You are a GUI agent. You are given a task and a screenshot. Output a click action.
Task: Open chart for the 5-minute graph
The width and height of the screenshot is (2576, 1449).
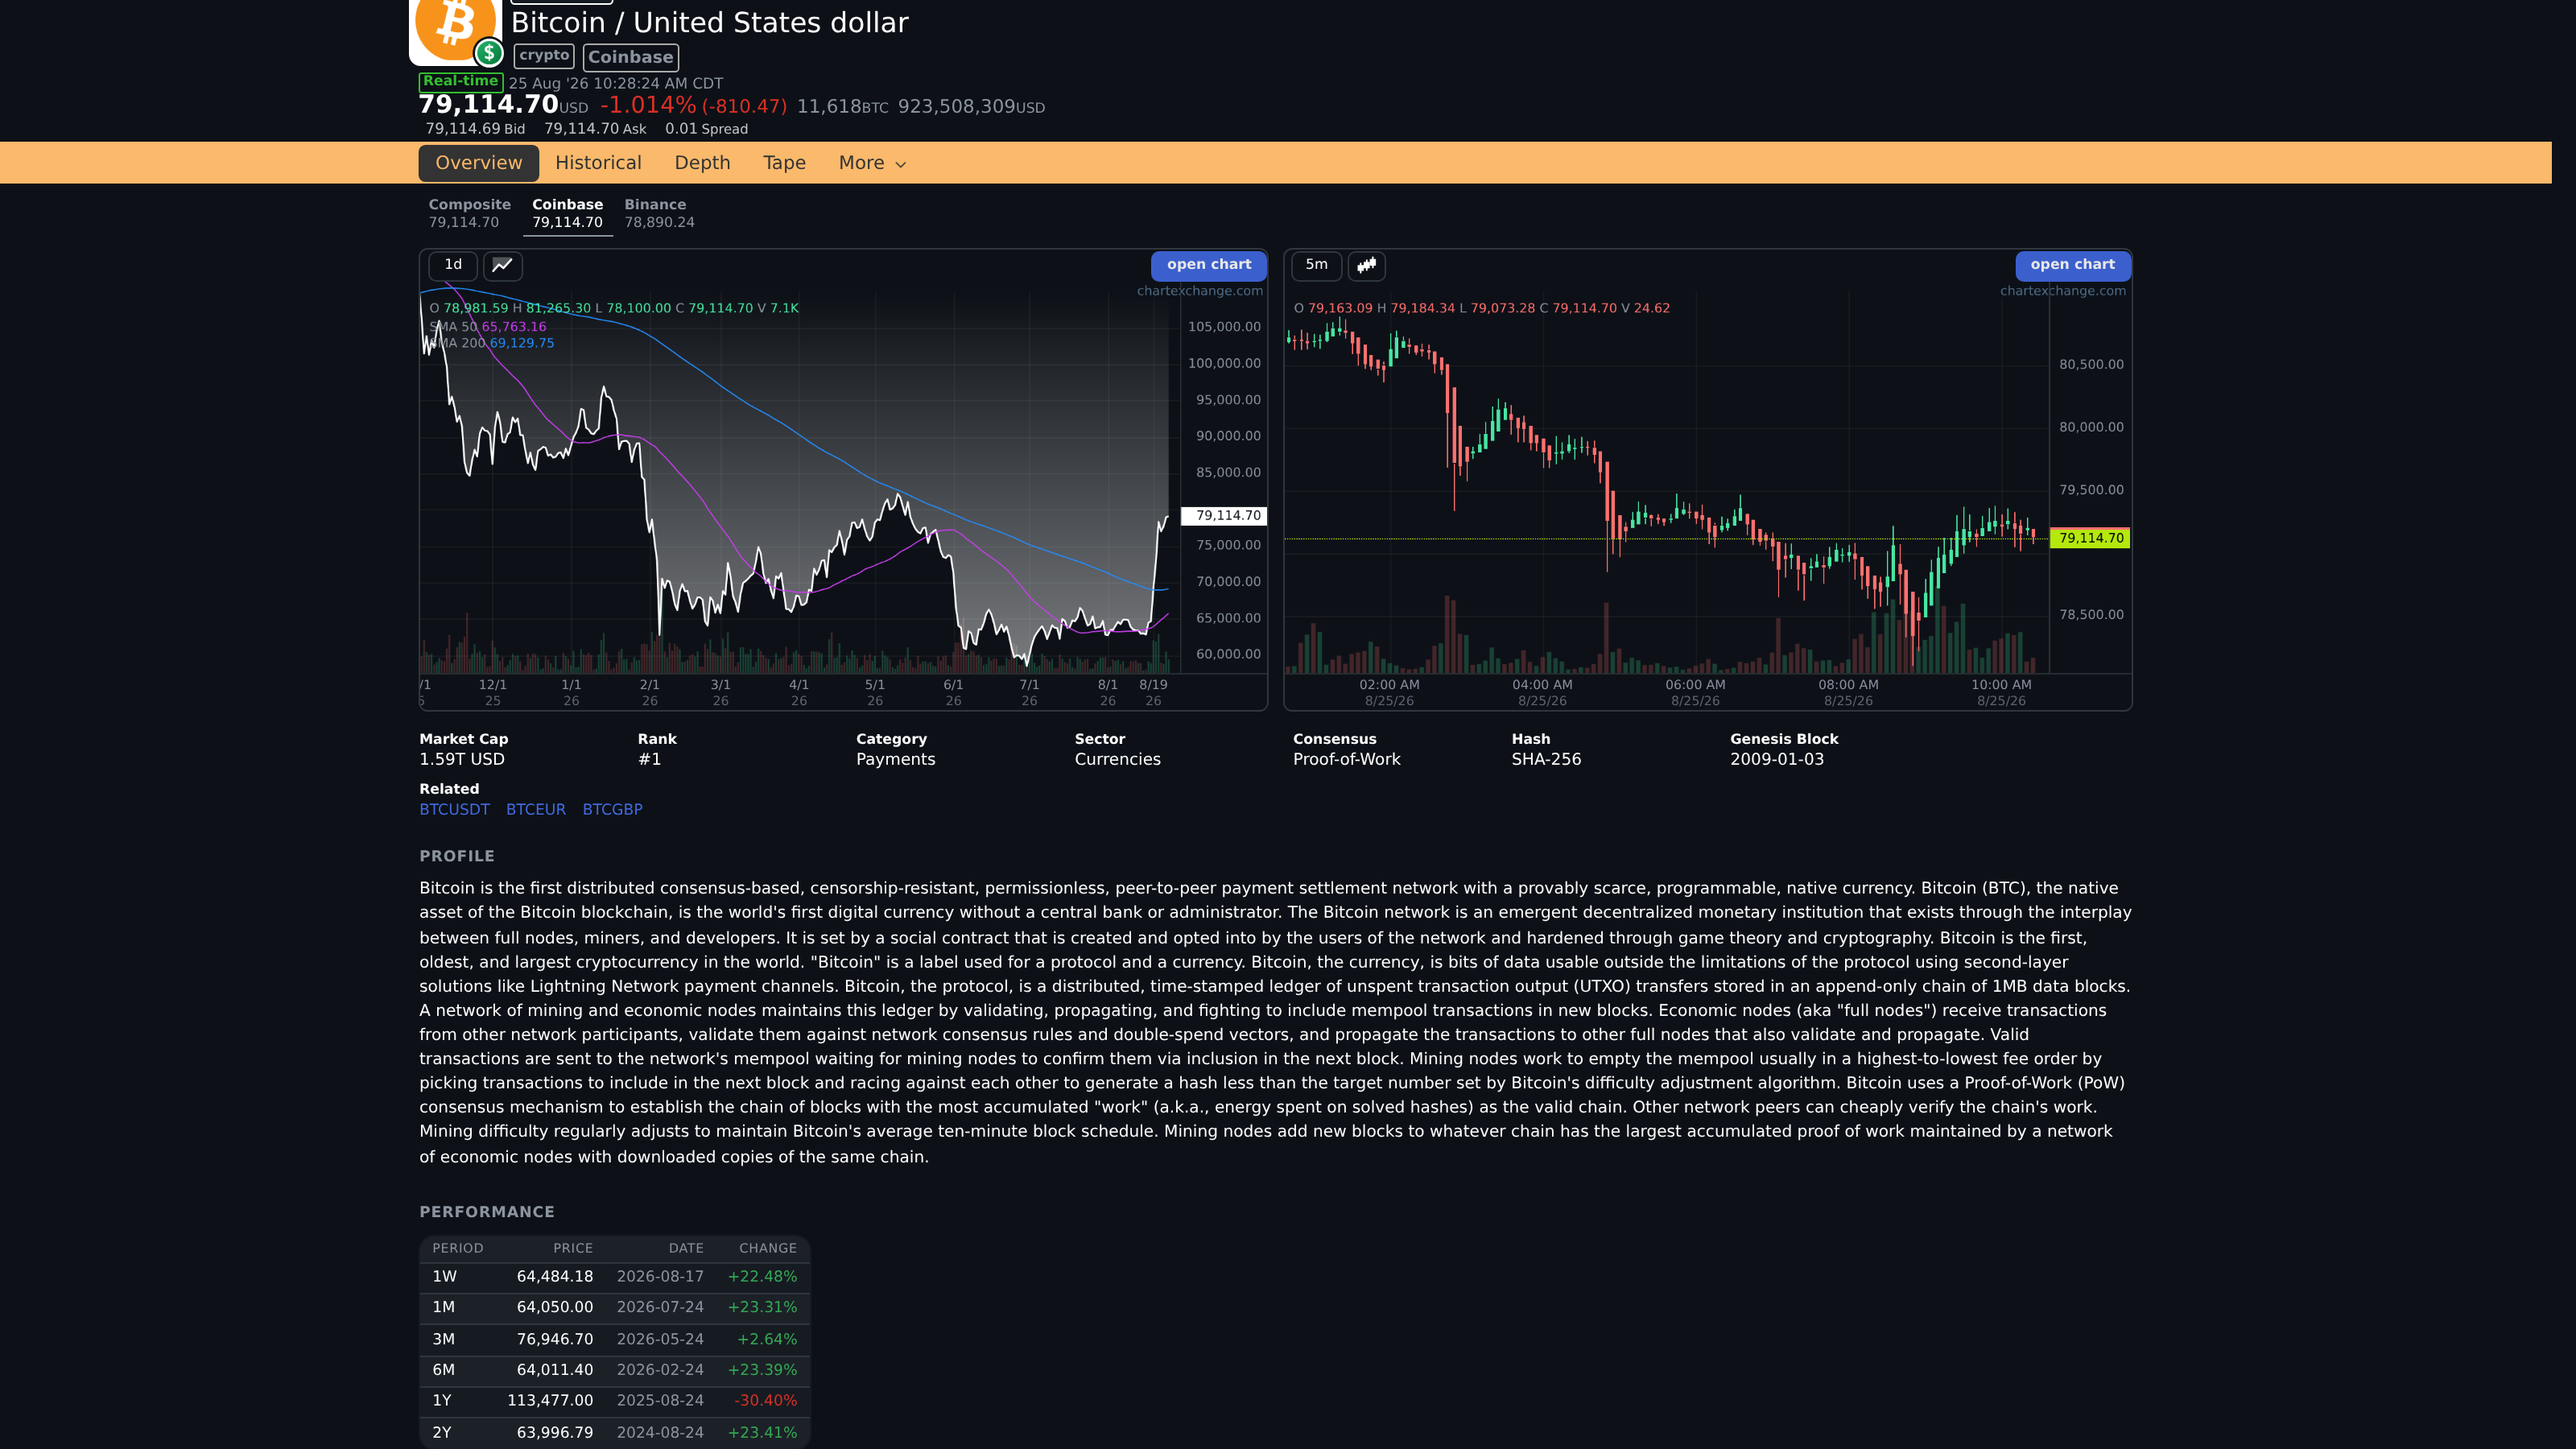pos(2072,265)
